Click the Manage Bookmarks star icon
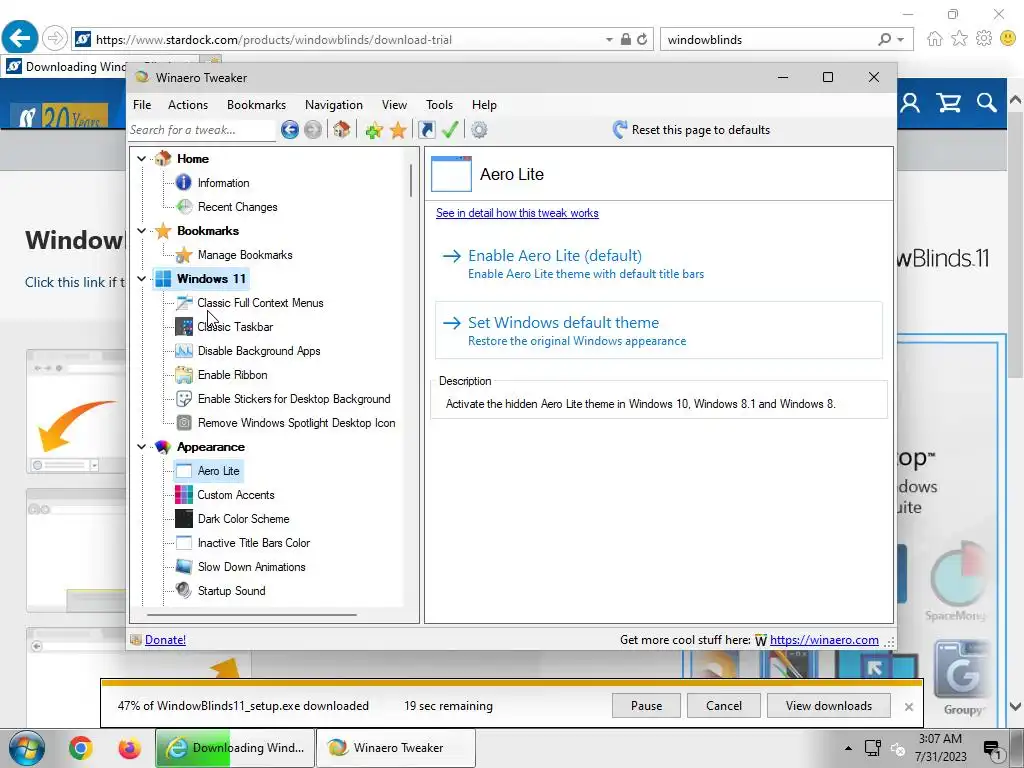The height and width of the screenshot is (768, 1024). click(184, 255)
